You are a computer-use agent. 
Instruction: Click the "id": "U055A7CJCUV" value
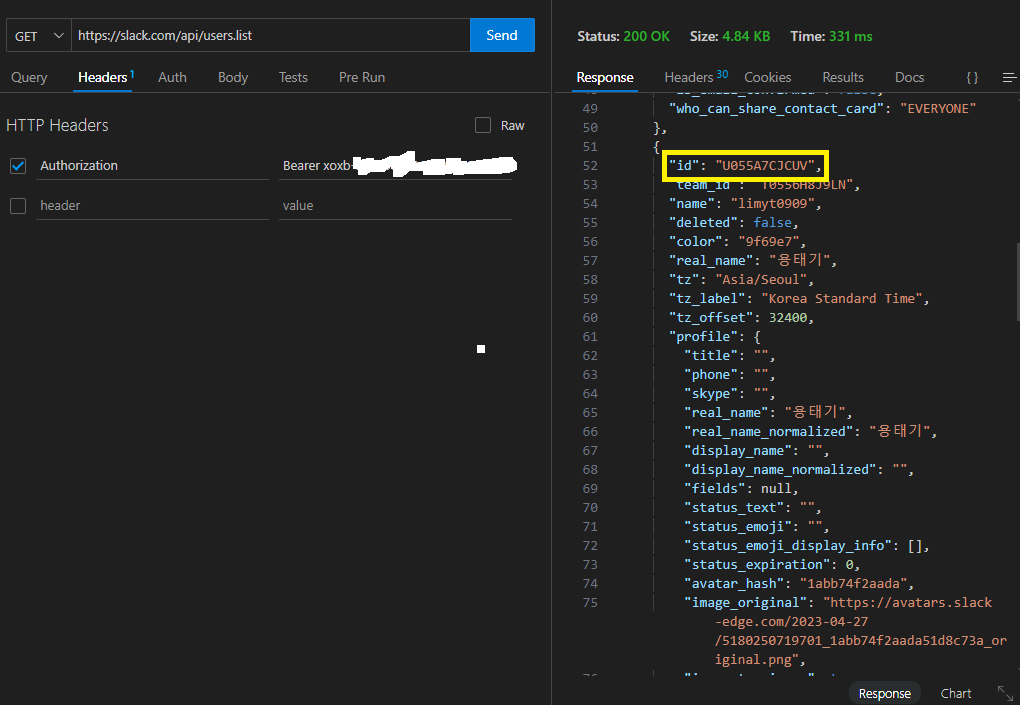point(765,166)
